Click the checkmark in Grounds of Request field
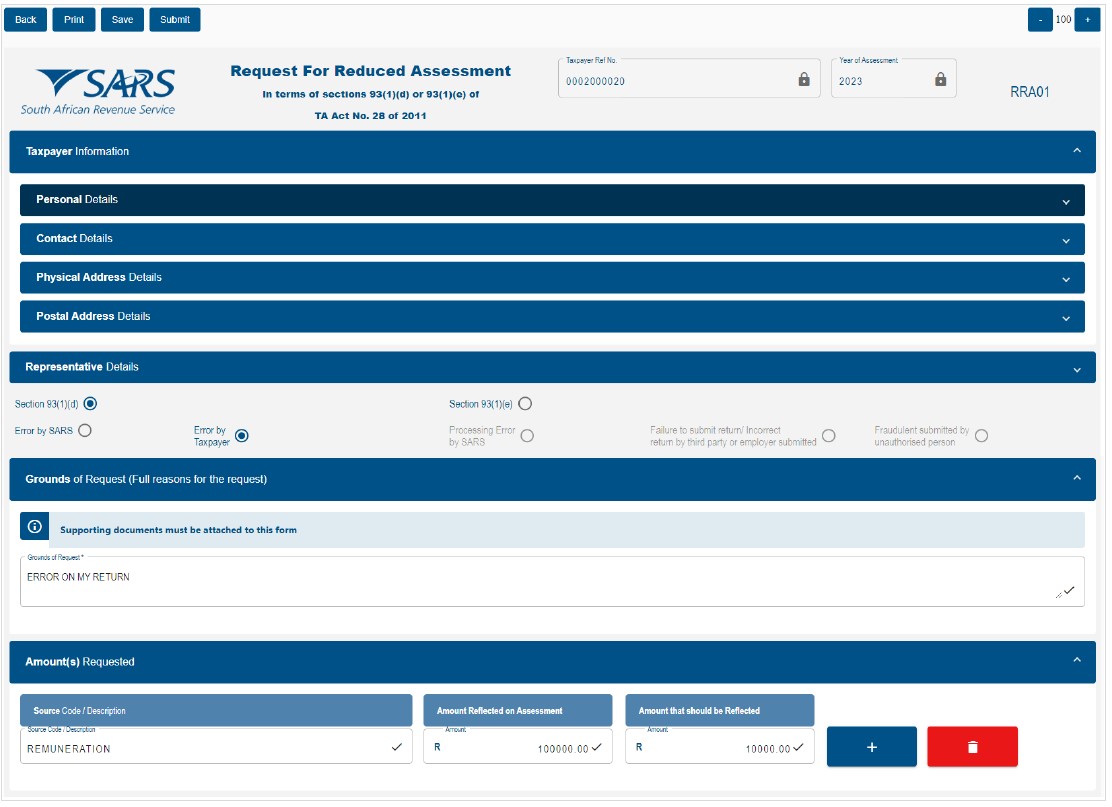Image resolution: width=1112 pixels, height=807 pixels. pyautogui.click(x=1069, y=590)
